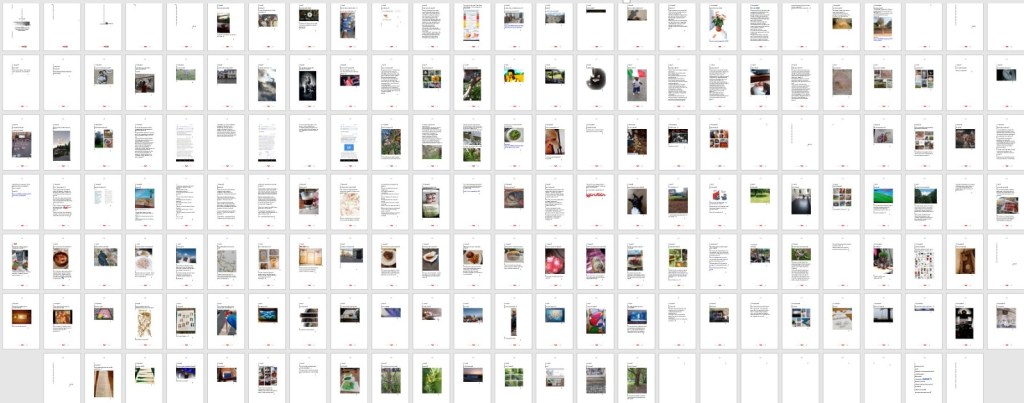Open page with cloudy sky photo
The image size is (1024, 403).
[267, 81]
